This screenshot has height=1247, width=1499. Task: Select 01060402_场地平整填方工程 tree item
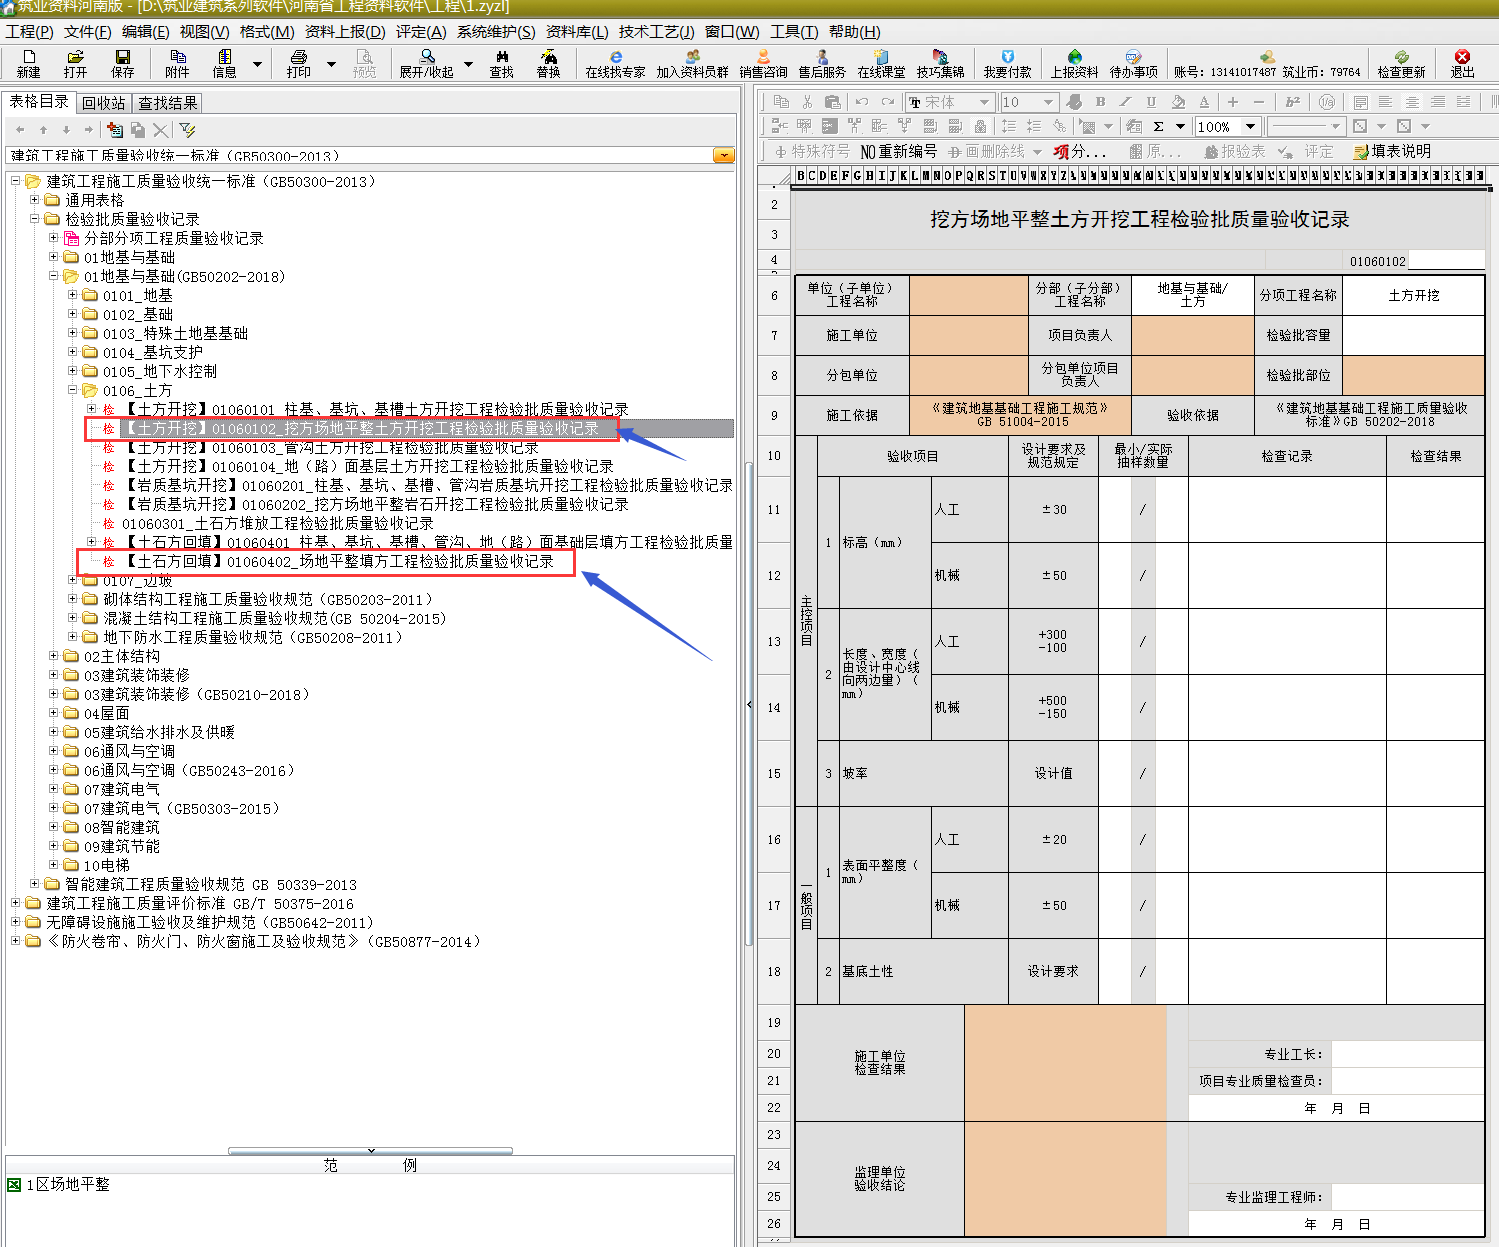pos(338,561)
